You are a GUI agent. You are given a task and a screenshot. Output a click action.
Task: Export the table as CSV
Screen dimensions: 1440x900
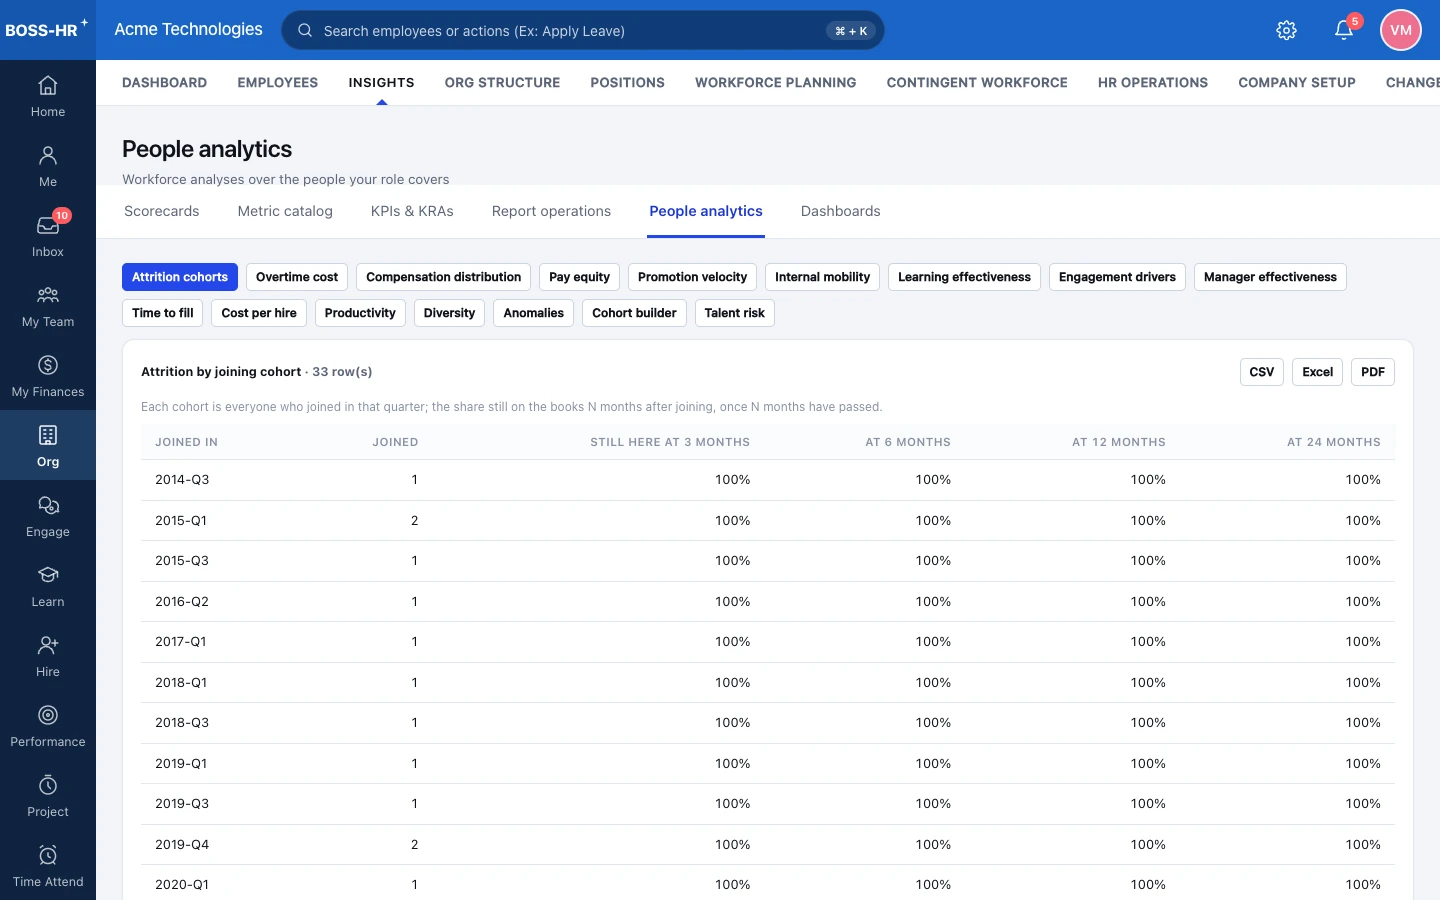click(x=1262, y=372)
